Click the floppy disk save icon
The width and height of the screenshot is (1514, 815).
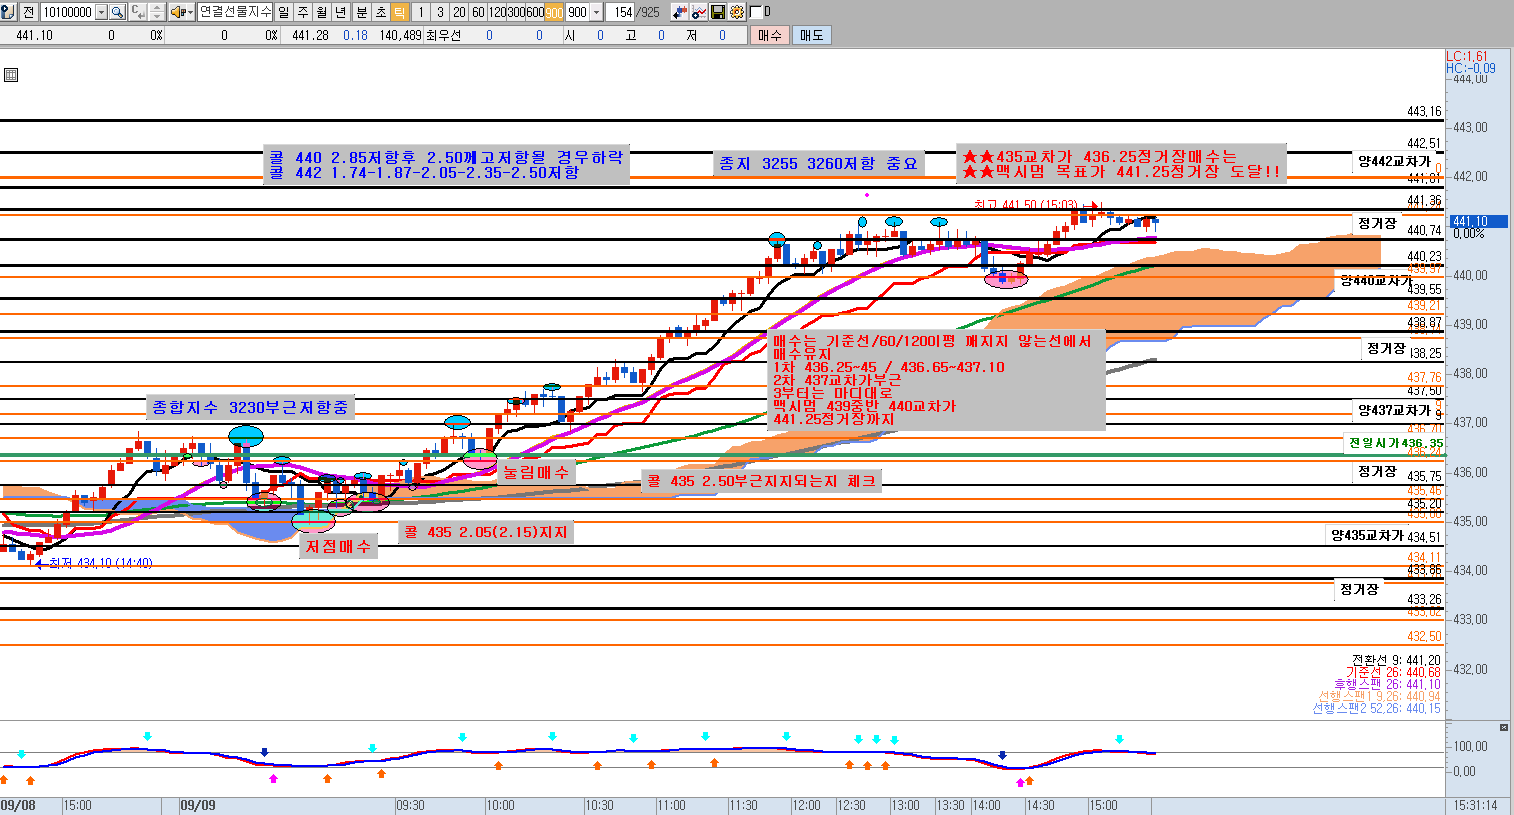click(x=718, y=12)
